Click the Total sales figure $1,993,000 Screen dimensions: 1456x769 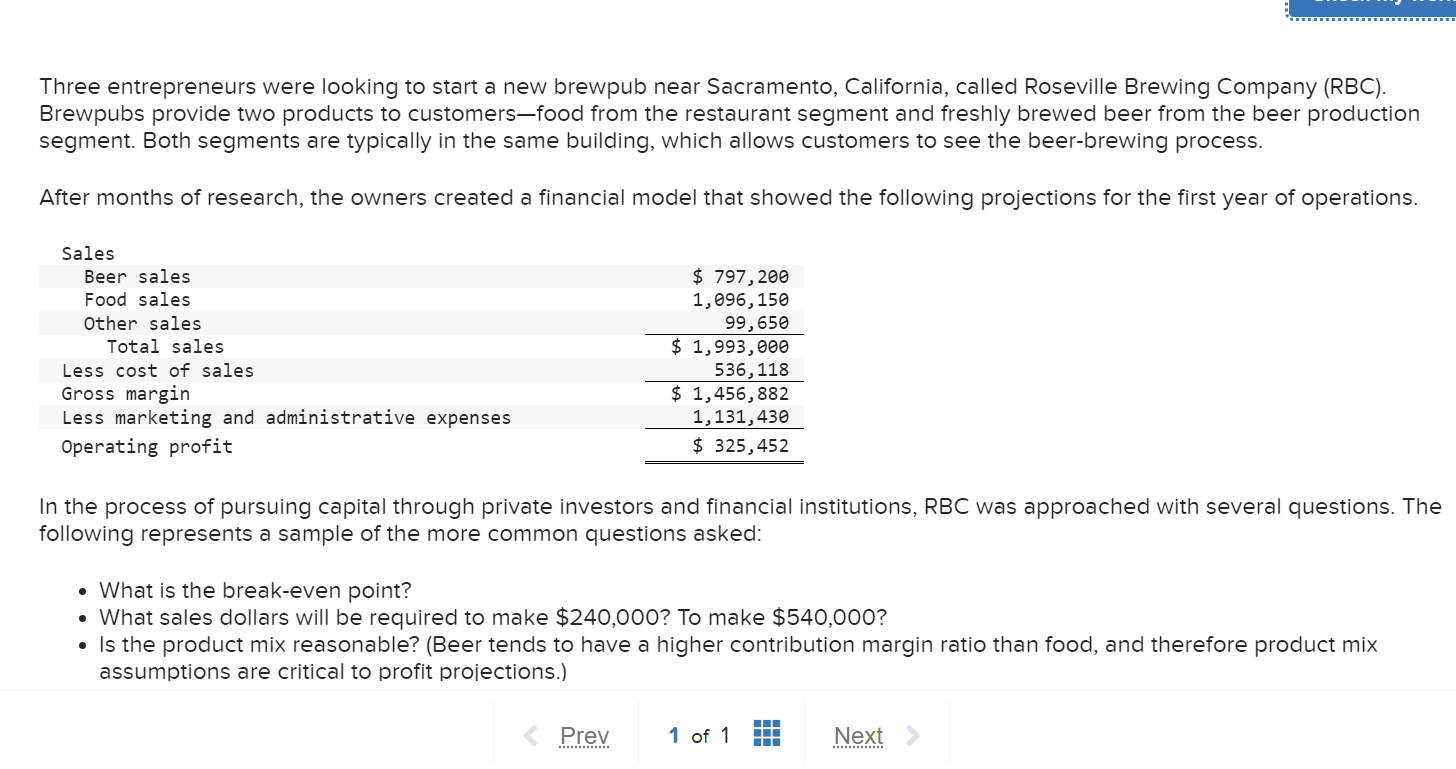(x=731, y=346)
